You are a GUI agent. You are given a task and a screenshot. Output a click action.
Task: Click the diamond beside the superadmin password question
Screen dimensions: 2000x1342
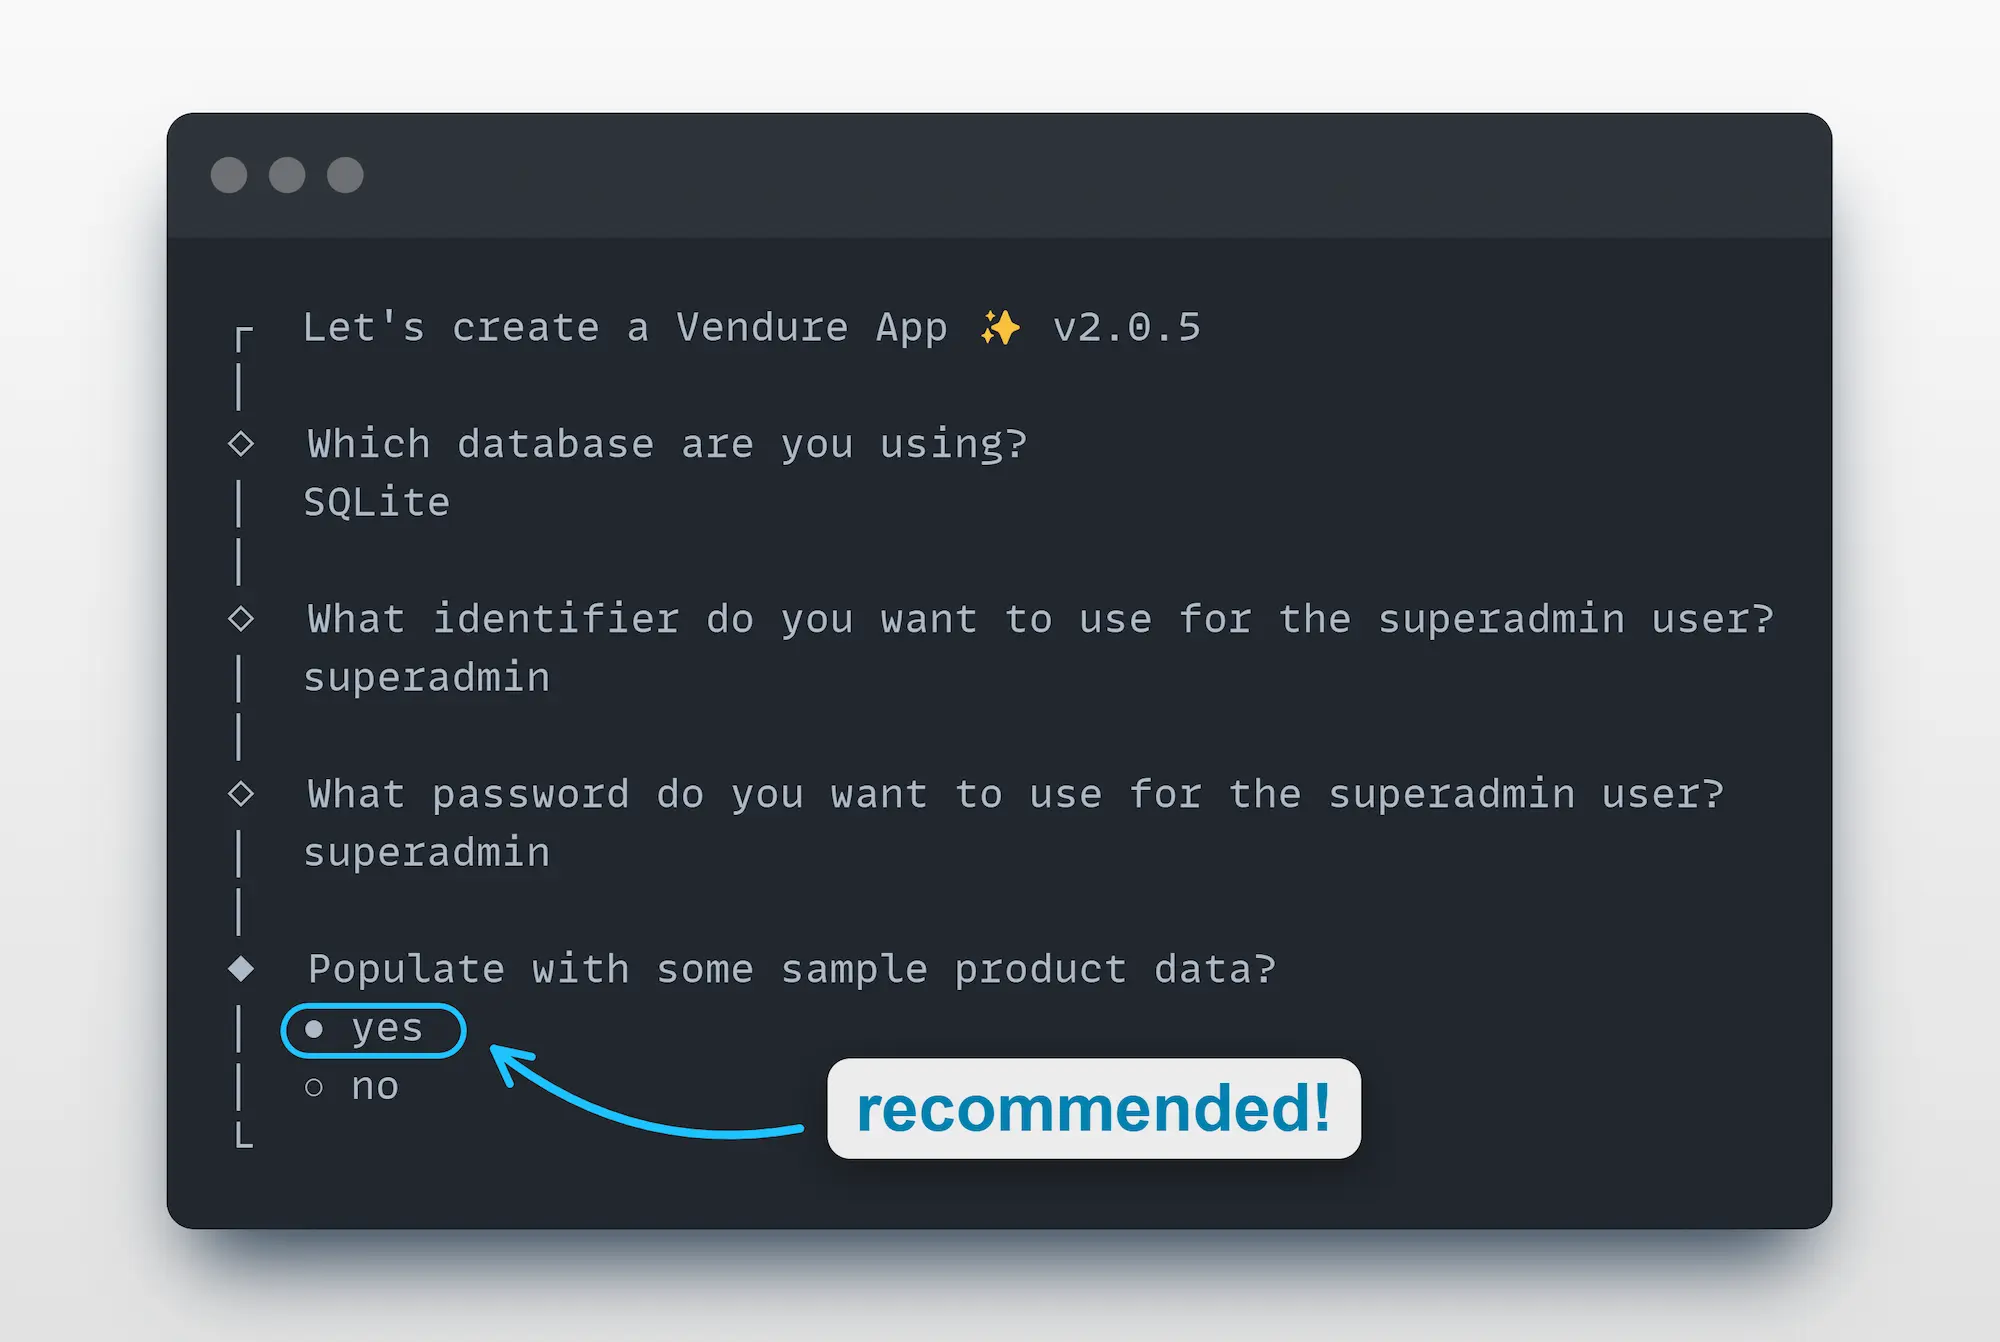pos(241,794)
